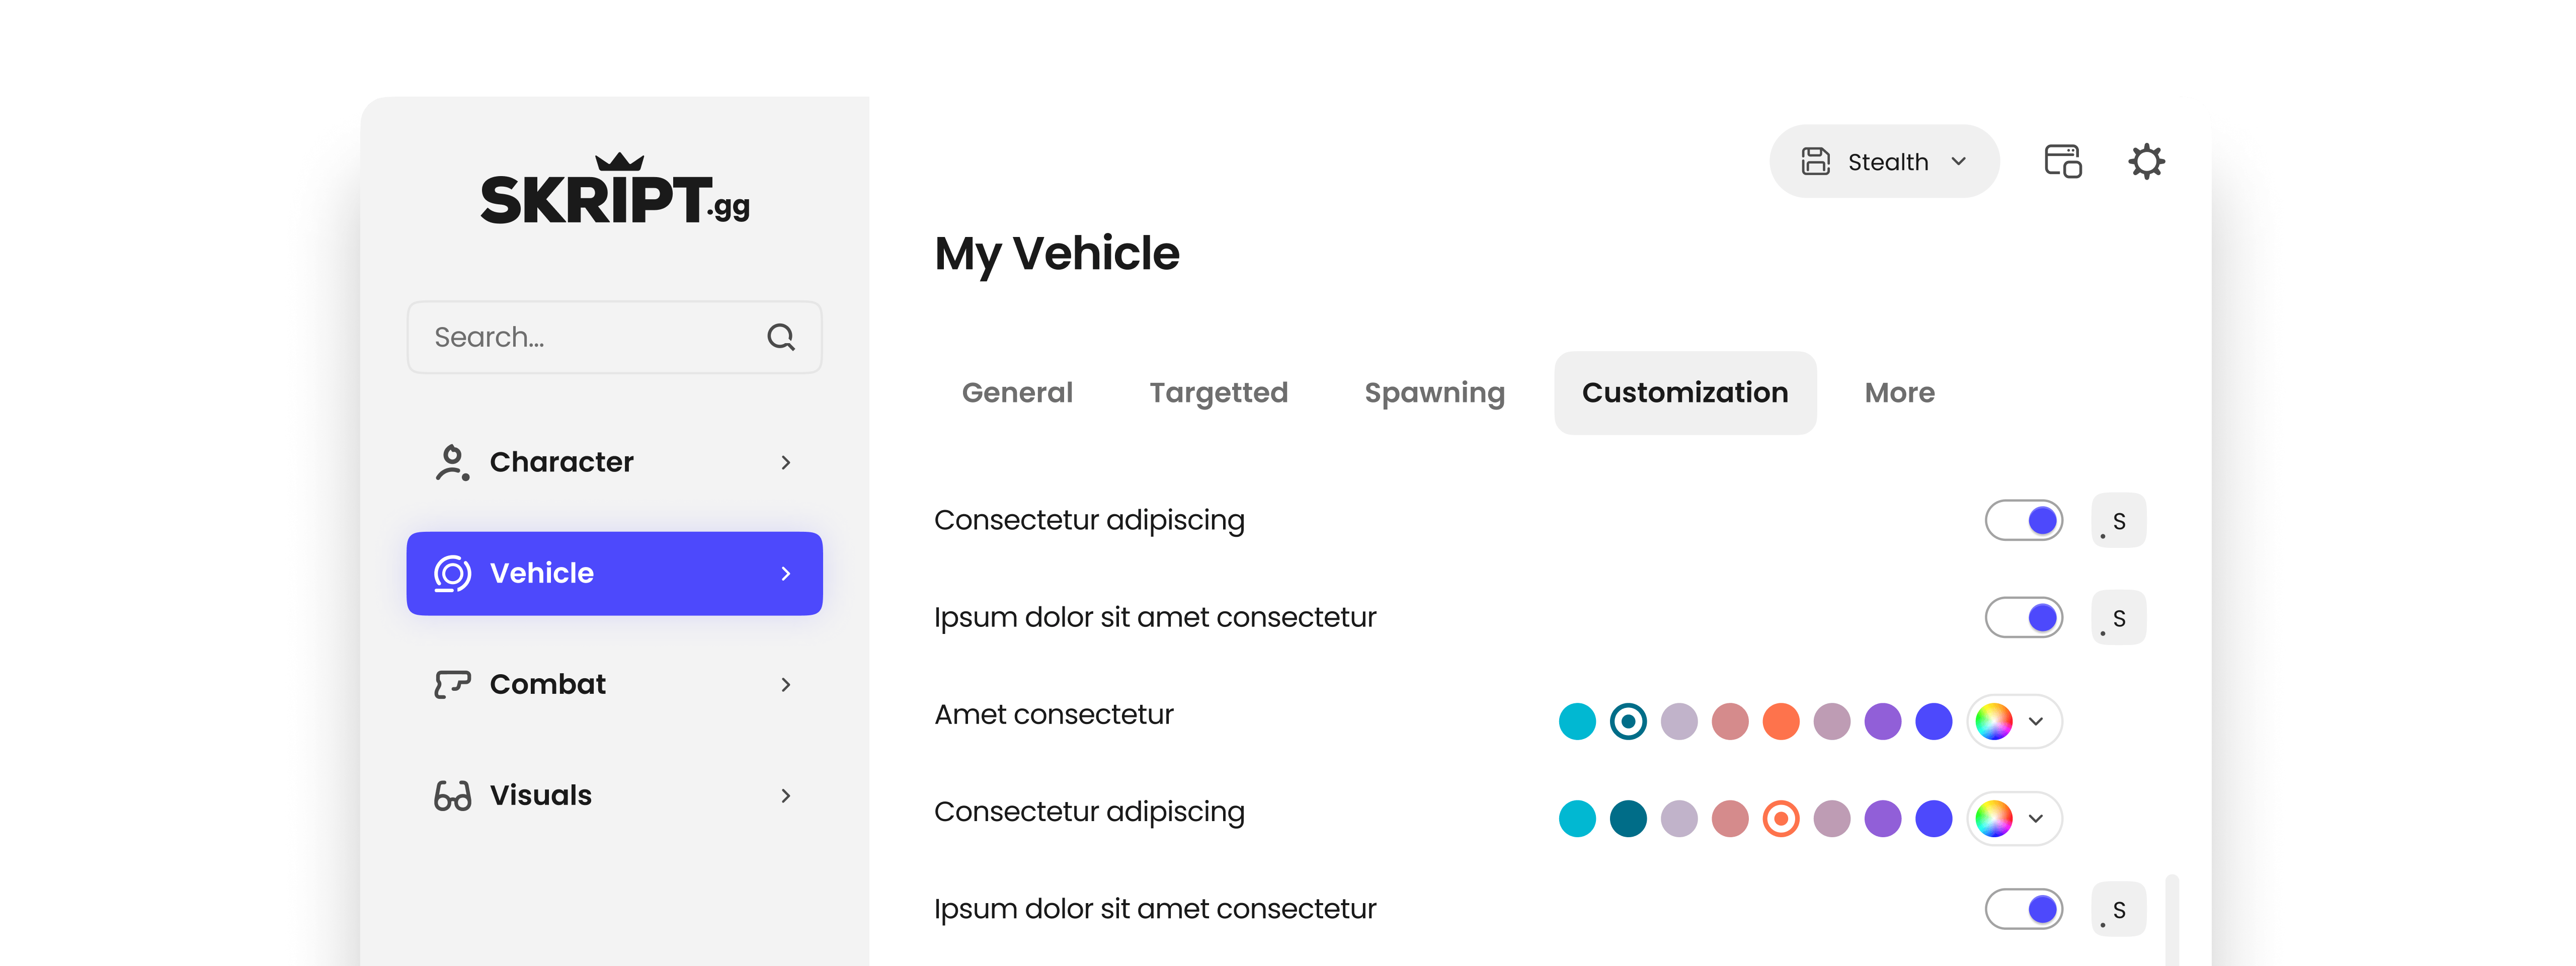The height and width of the screenshot is (966, 2576).
Task: Click the settings gear icon
Action: pos(2146,161)
